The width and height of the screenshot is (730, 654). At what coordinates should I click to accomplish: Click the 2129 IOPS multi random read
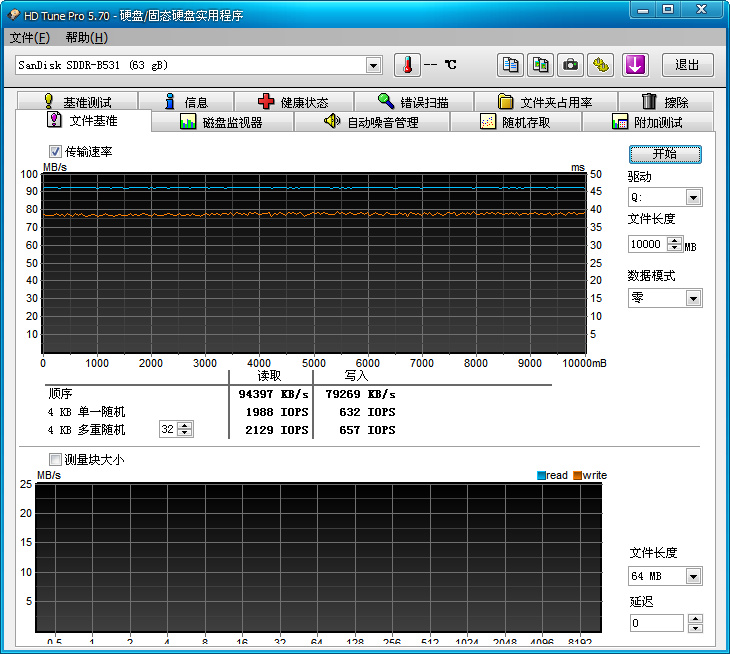point(277,430)
